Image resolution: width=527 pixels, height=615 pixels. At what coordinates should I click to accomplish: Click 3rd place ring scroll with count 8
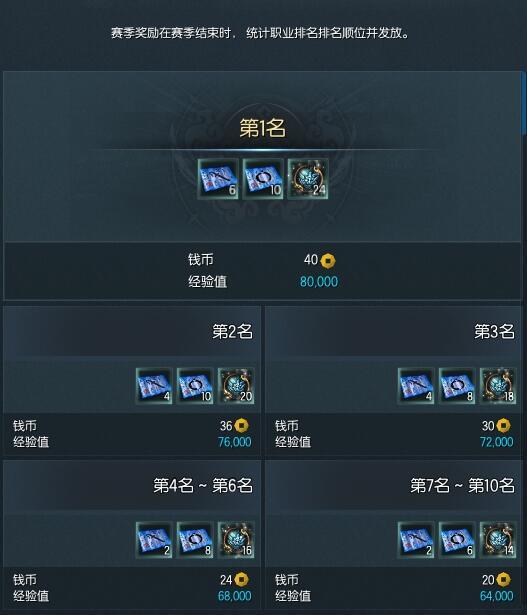point(457,386)
